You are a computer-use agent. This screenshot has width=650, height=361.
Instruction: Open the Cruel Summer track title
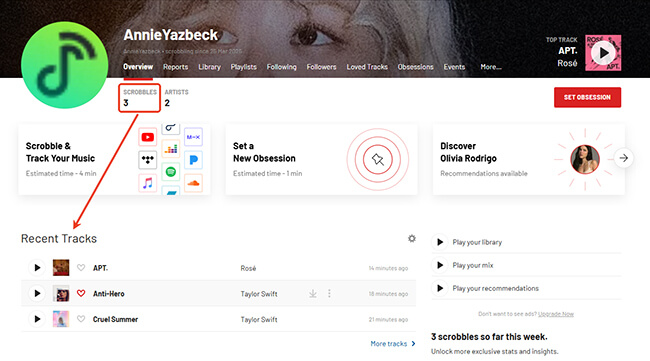click(x=115, y=320)
